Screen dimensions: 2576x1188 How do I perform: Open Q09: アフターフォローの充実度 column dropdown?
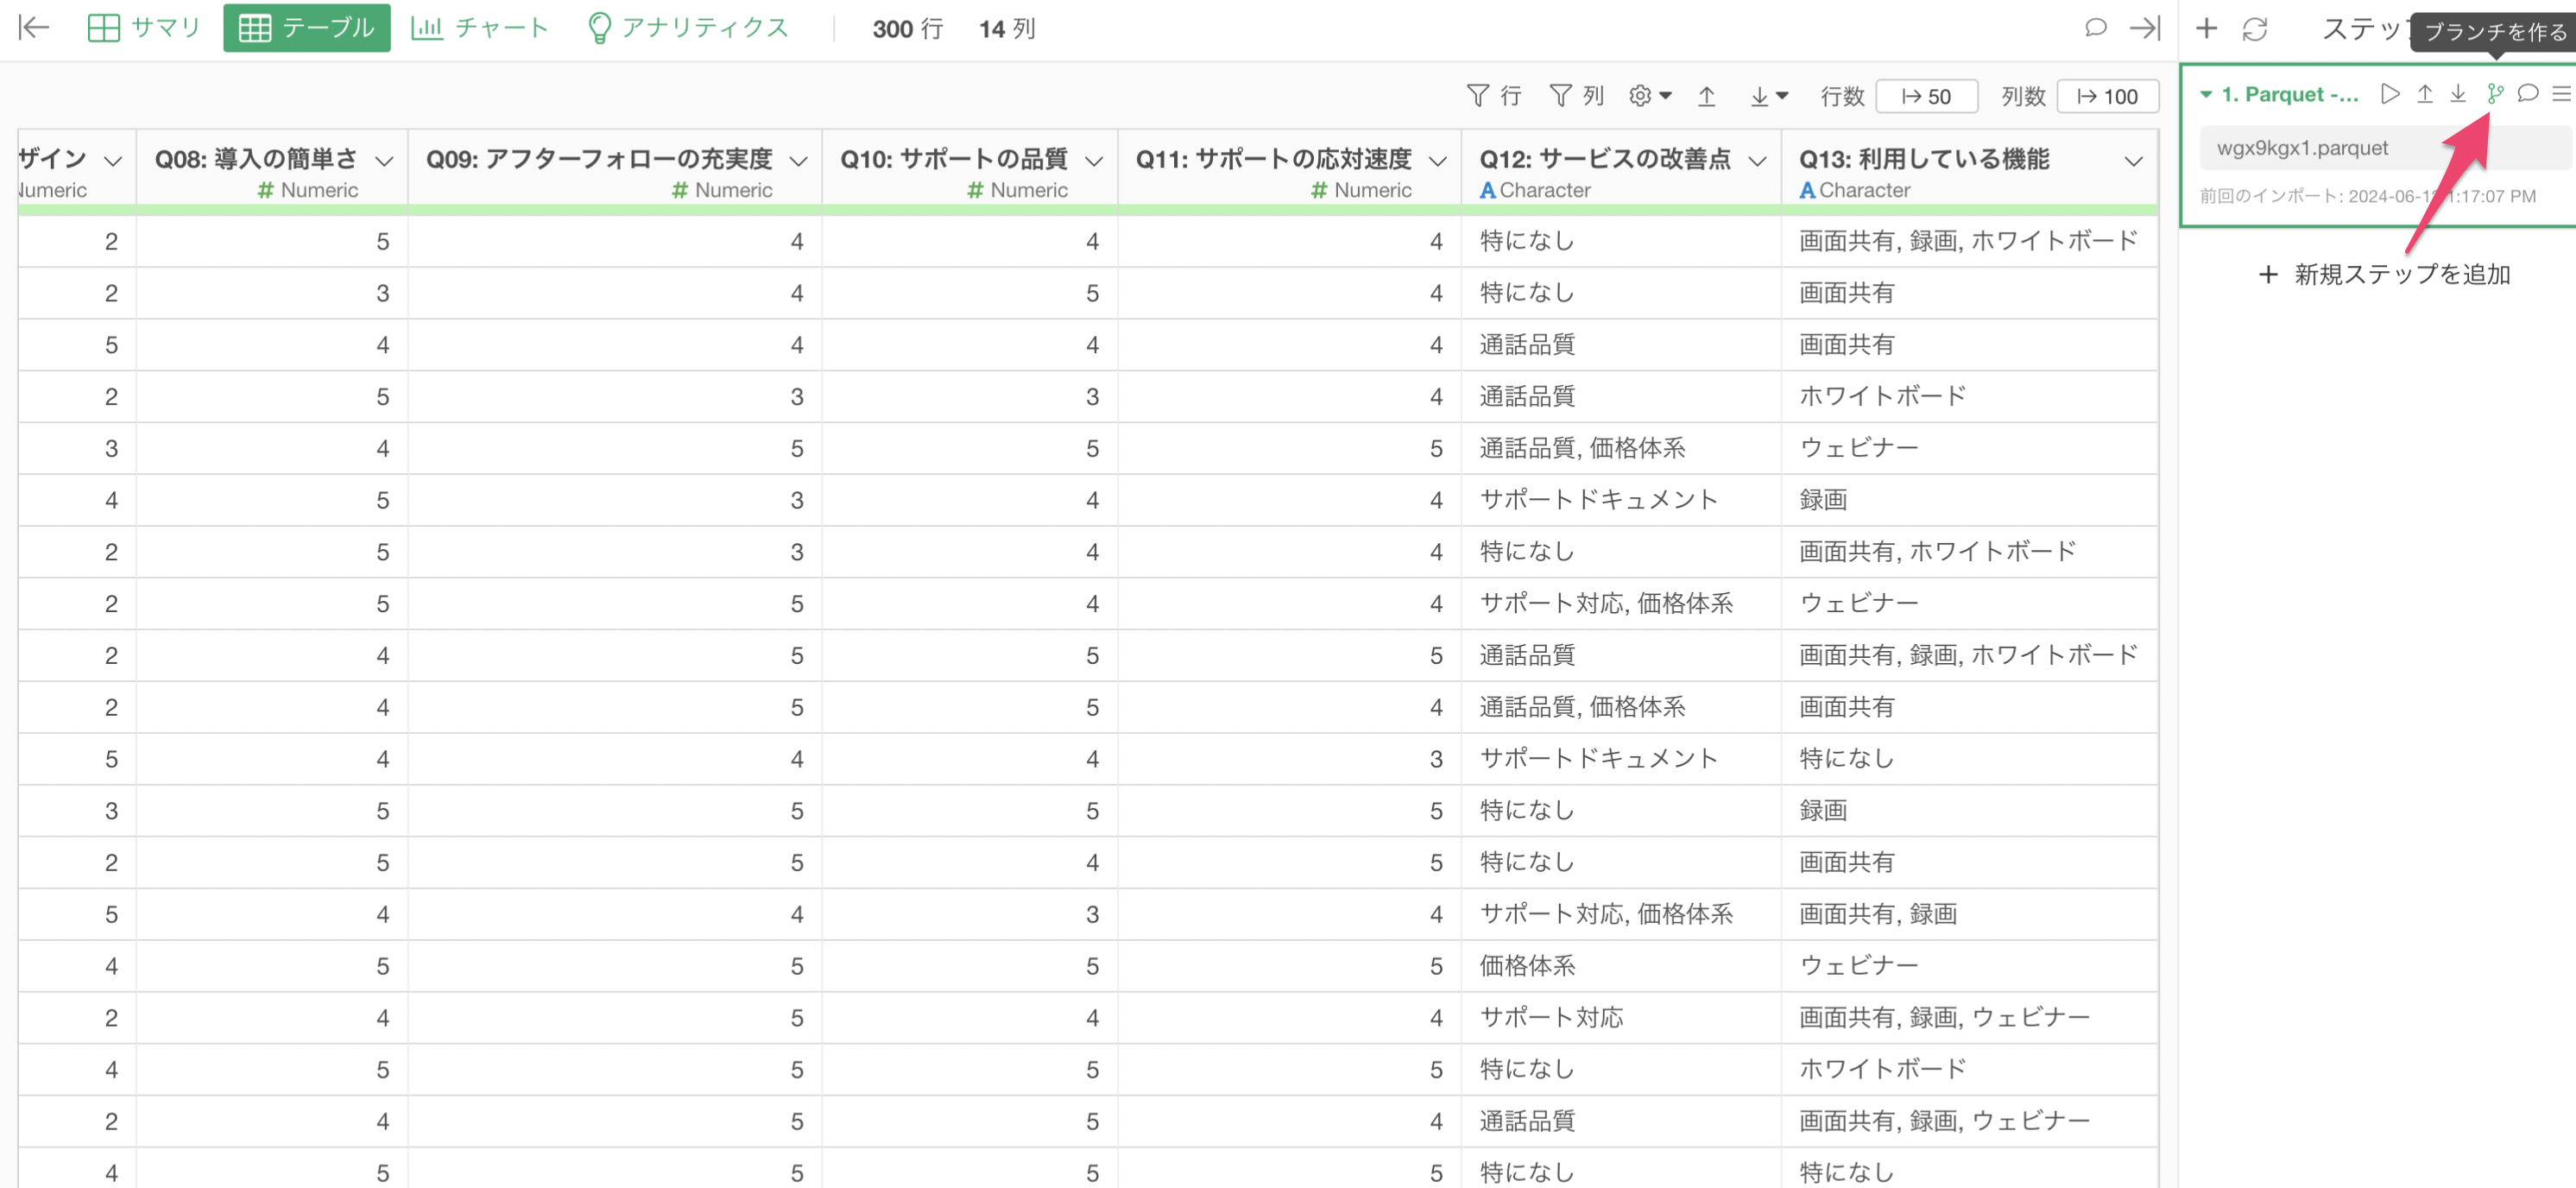[798, 161]
